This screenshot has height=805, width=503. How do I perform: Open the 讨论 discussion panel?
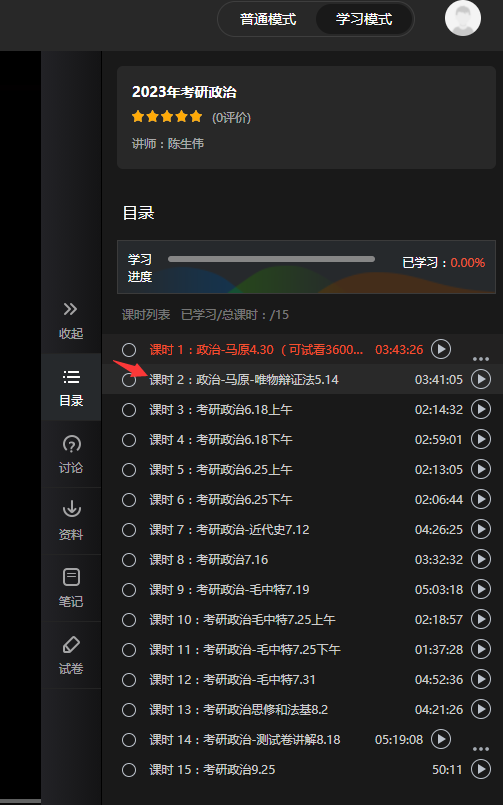click(x=71, y=454)
